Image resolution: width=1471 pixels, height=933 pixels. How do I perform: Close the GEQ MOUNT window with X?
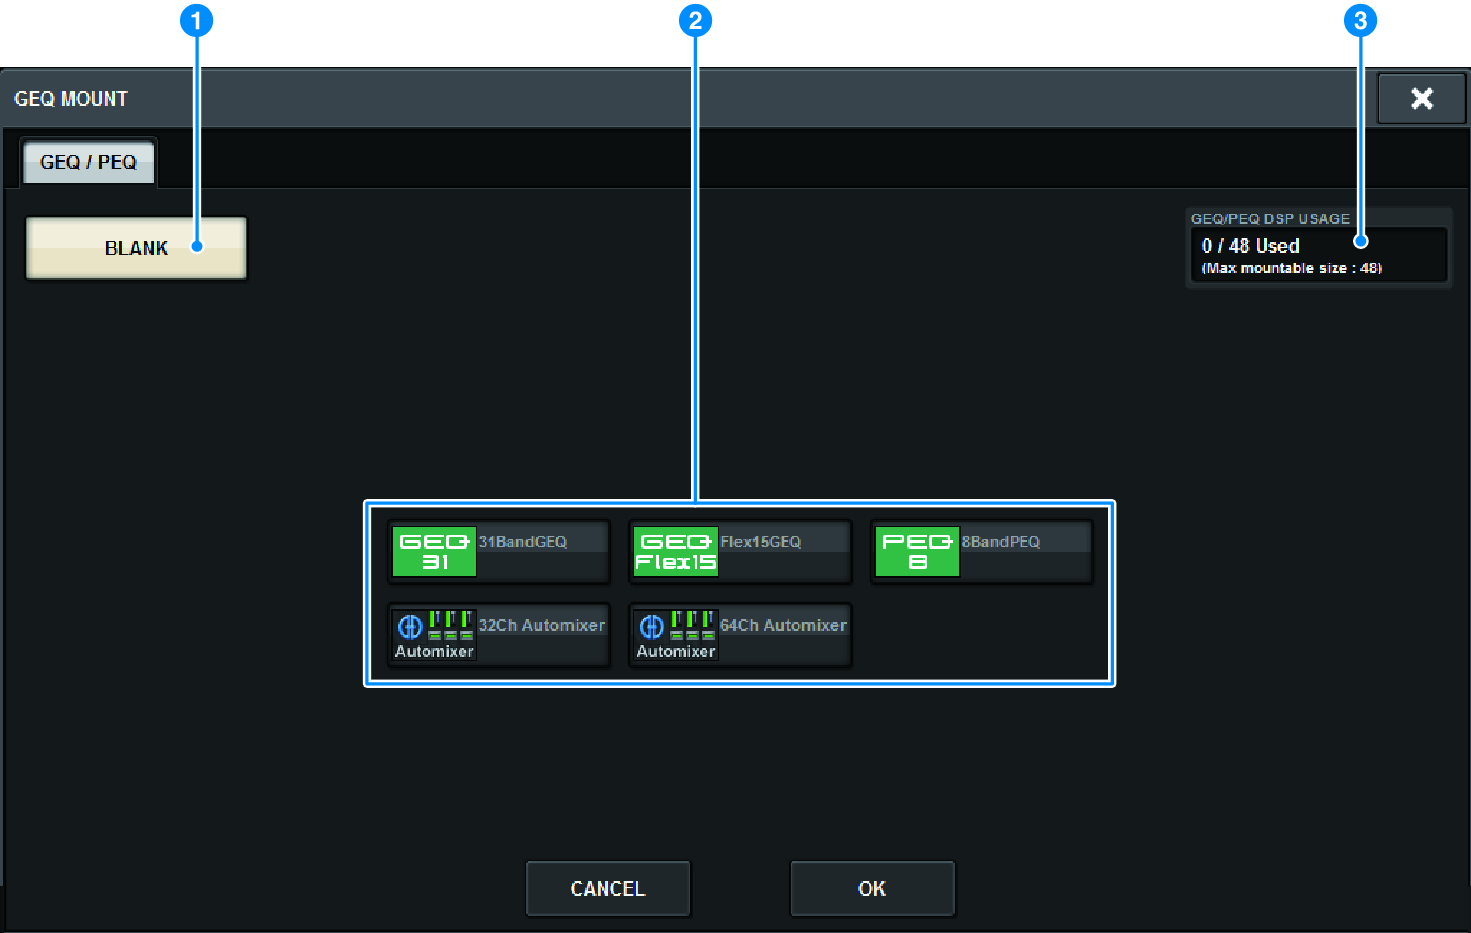[1421, 98]
